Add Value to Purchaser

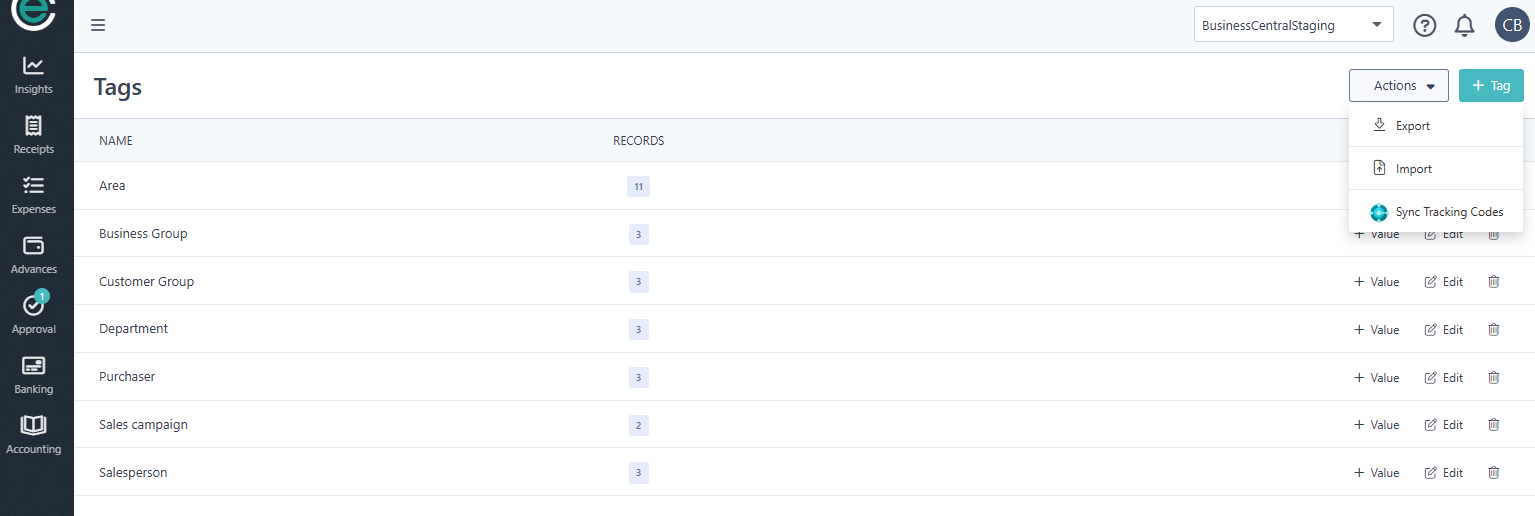pyautogui.click(x=1376, y=378)
